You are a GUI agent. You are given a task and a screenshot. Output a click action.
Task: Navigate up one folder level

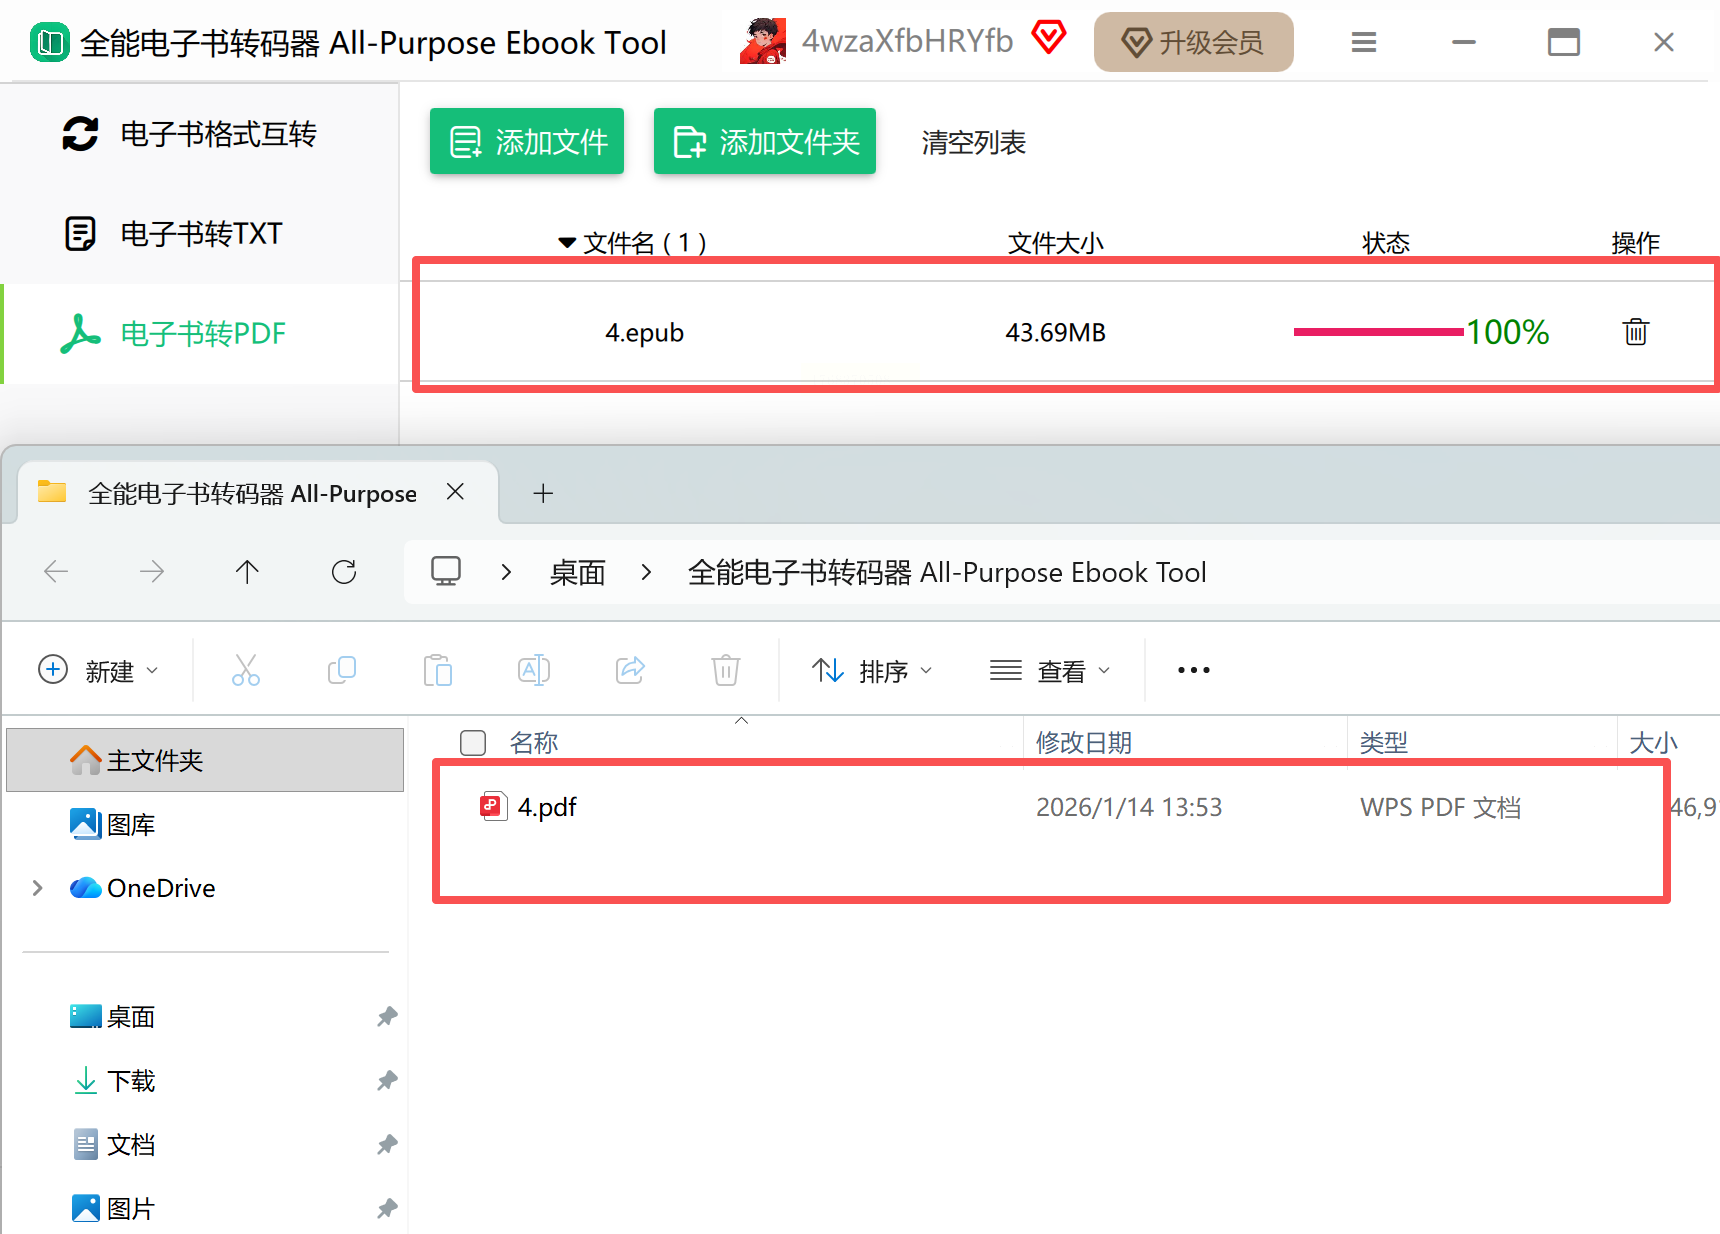[247, 572]
